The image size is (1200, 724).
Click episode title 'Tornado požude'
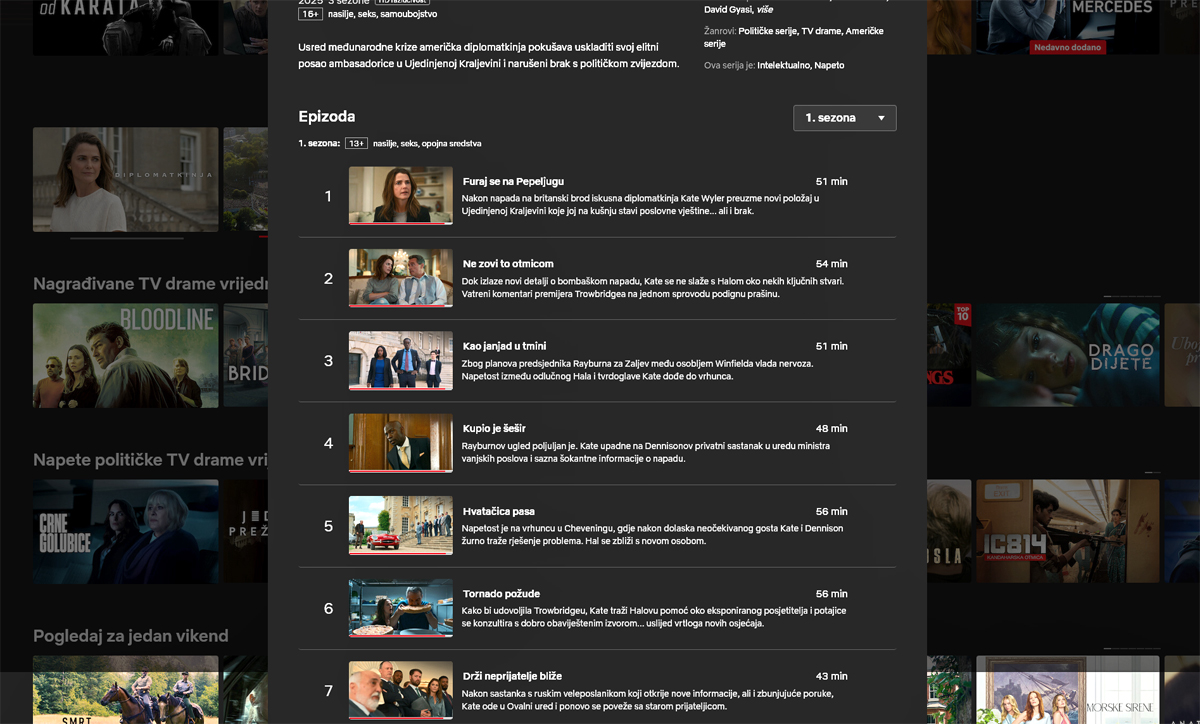pos(501,593)
